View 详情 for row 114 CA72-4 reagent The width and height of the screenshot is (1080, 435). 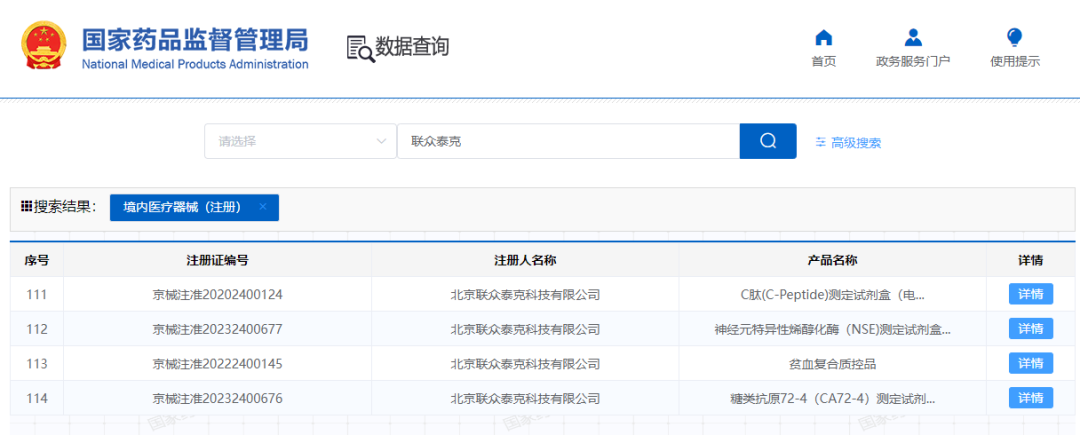tap(1030, 398)
